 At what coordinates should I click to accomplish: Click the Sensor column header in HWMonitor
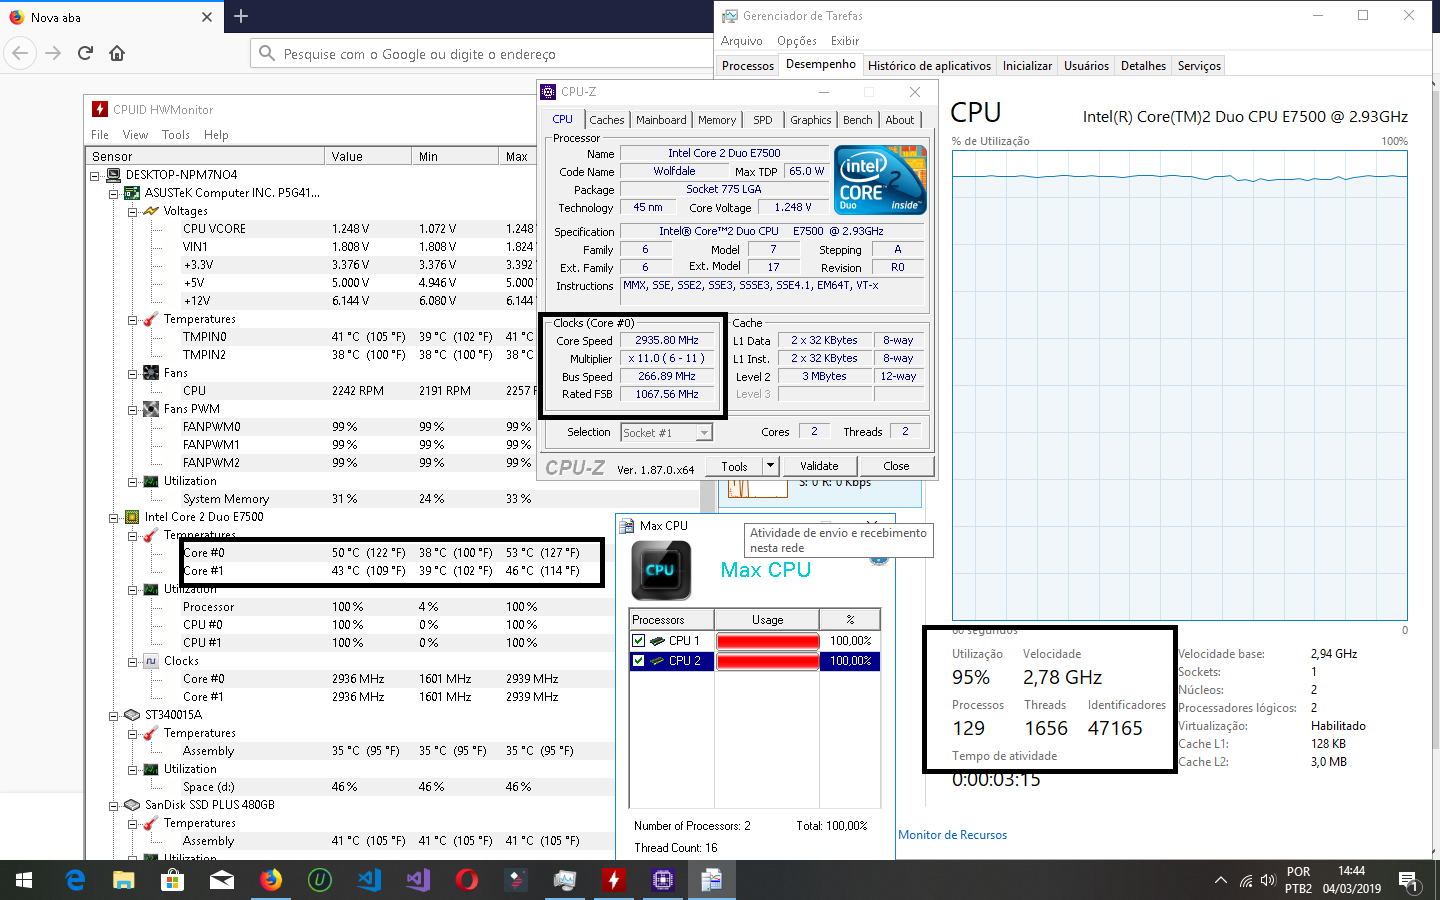[205, 156]
